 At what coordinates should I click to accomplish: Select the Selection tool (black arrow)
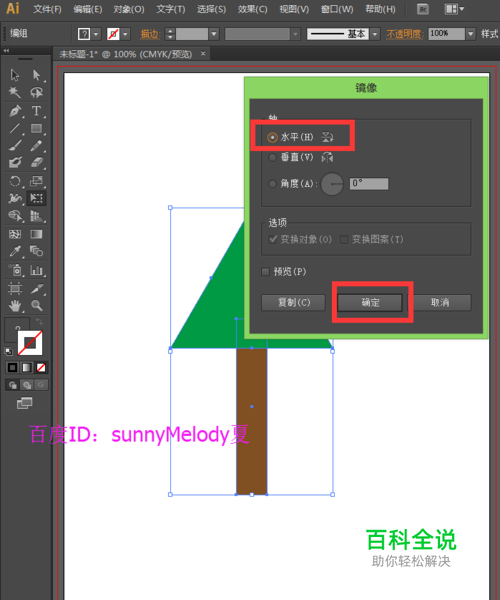[15, 75]
